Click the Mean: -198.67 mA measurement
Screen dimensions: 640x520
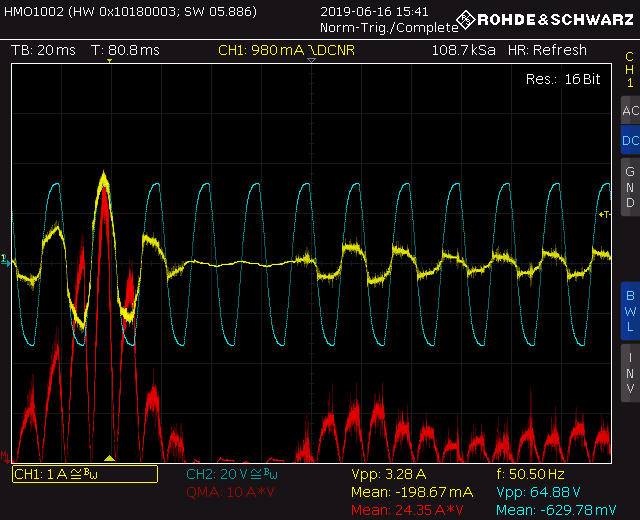(412, 492)
